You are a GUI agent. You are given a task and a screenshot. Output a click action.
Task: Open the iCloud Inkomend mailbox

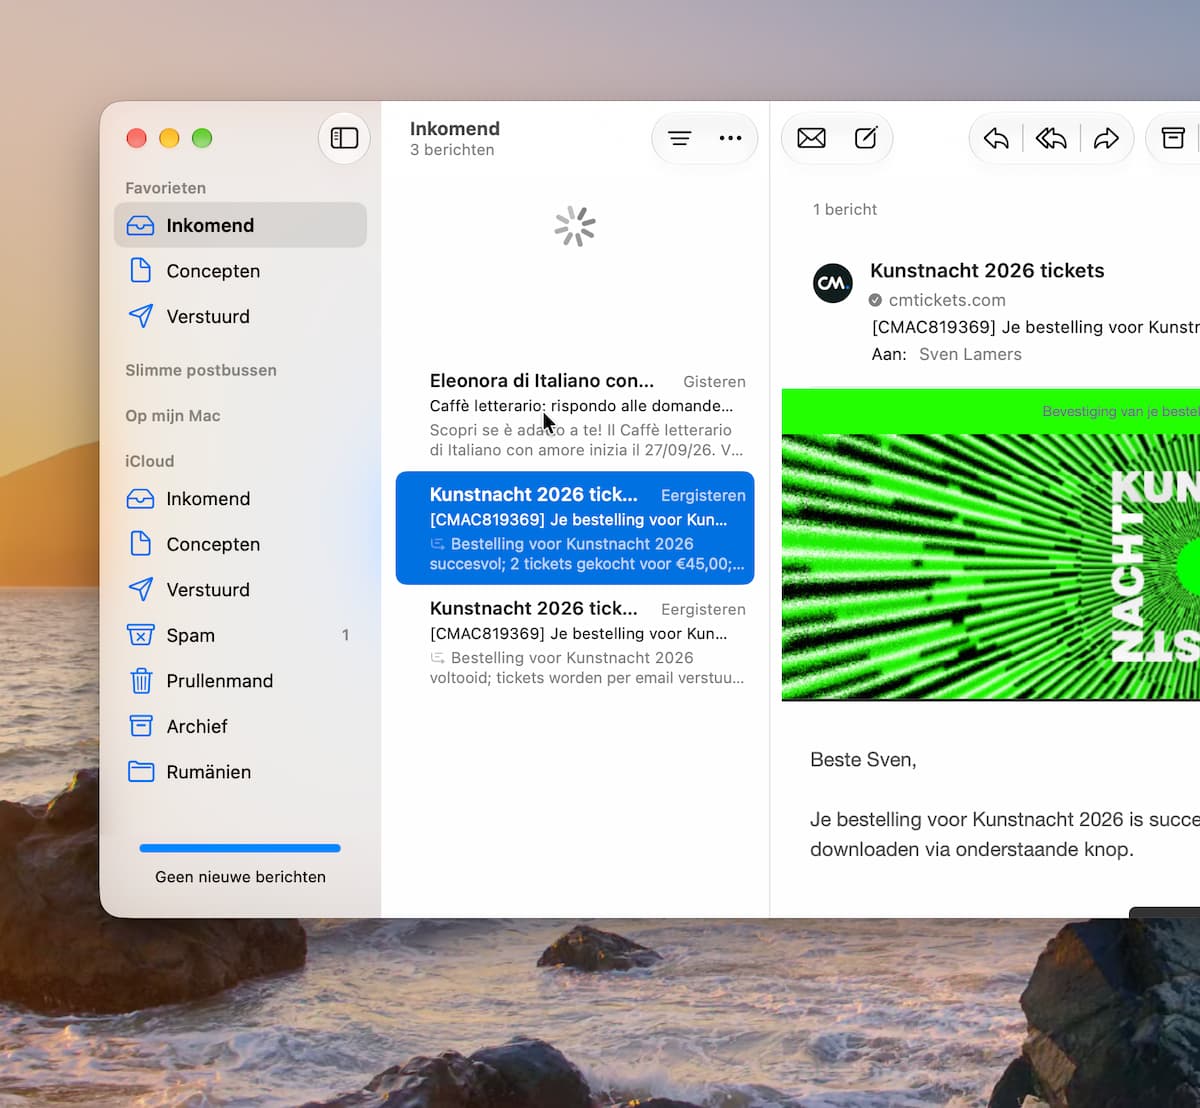tap(240, 498)
